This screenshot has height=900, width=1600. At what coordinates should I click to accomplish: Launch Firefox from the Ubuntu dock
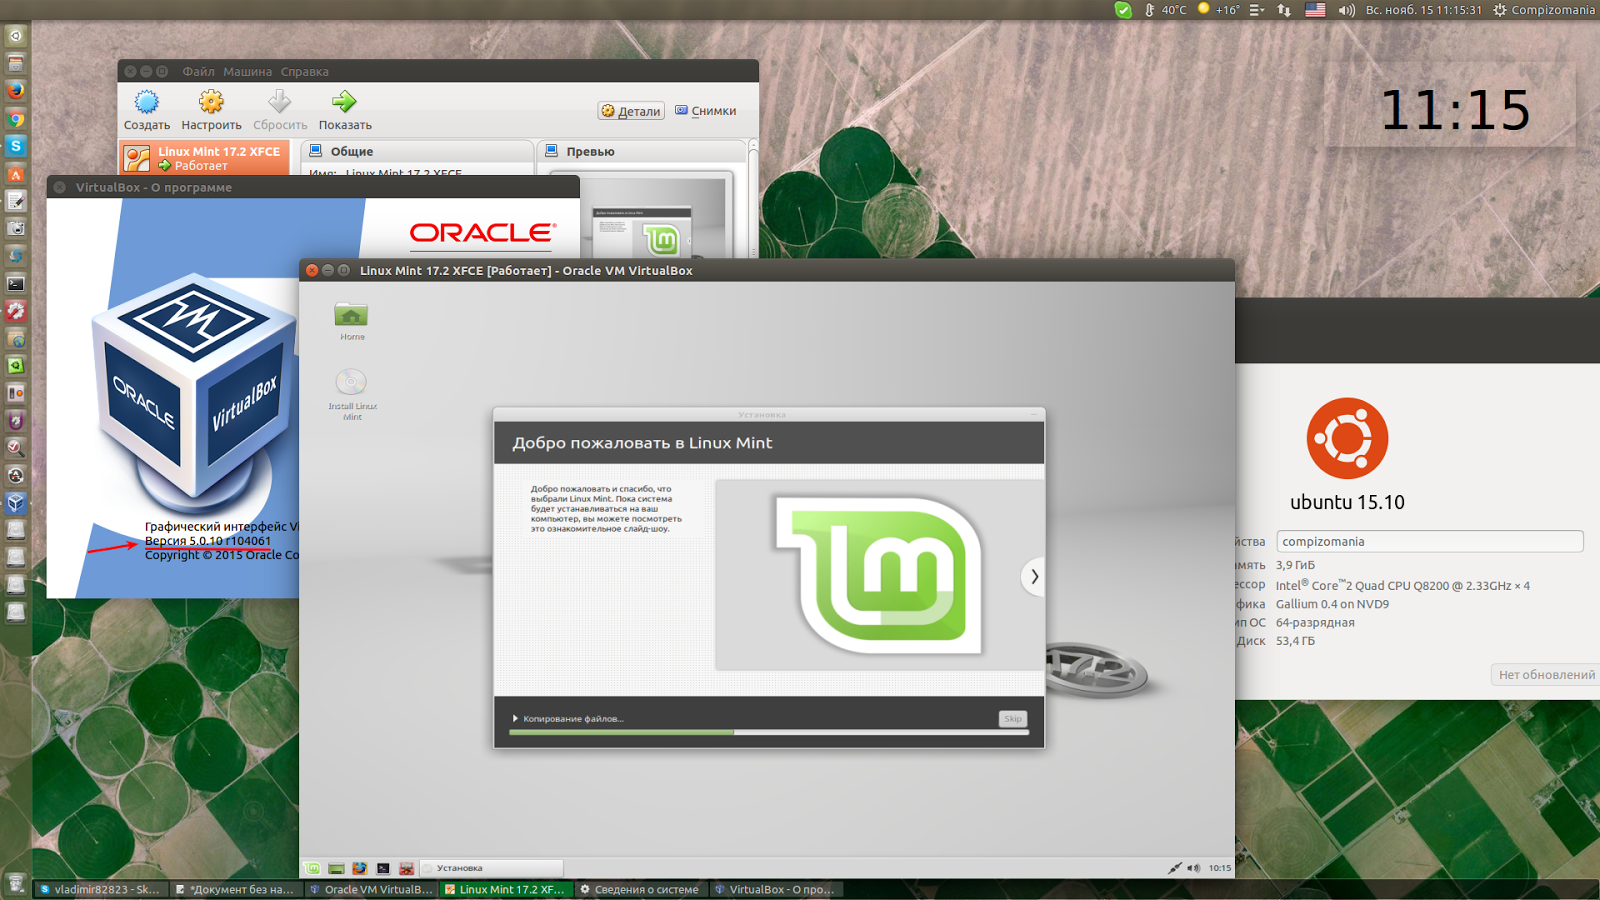(x=15, y=91)
